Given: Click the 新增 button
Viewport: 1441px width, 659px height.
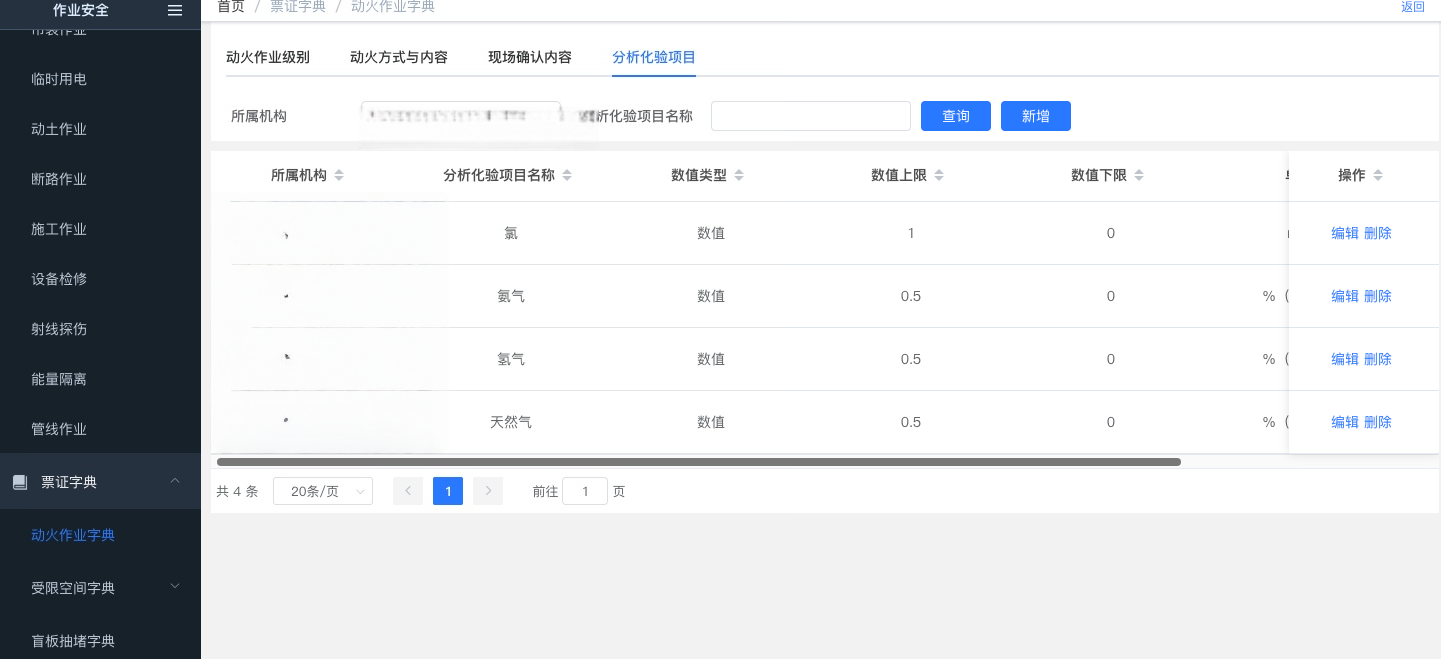Looking at the screenshot, I should tap(1036, 116).
